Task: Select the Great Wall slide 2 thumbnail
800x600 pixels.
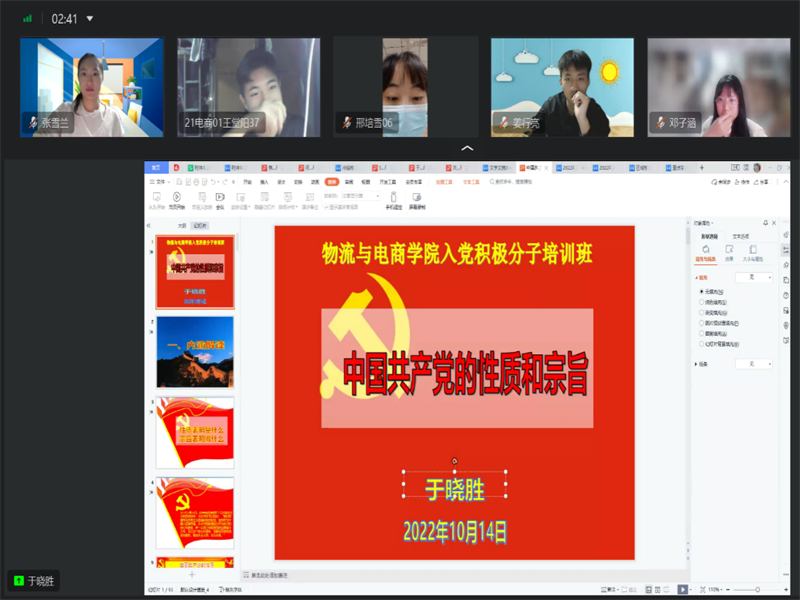Action: pos(195,352)
